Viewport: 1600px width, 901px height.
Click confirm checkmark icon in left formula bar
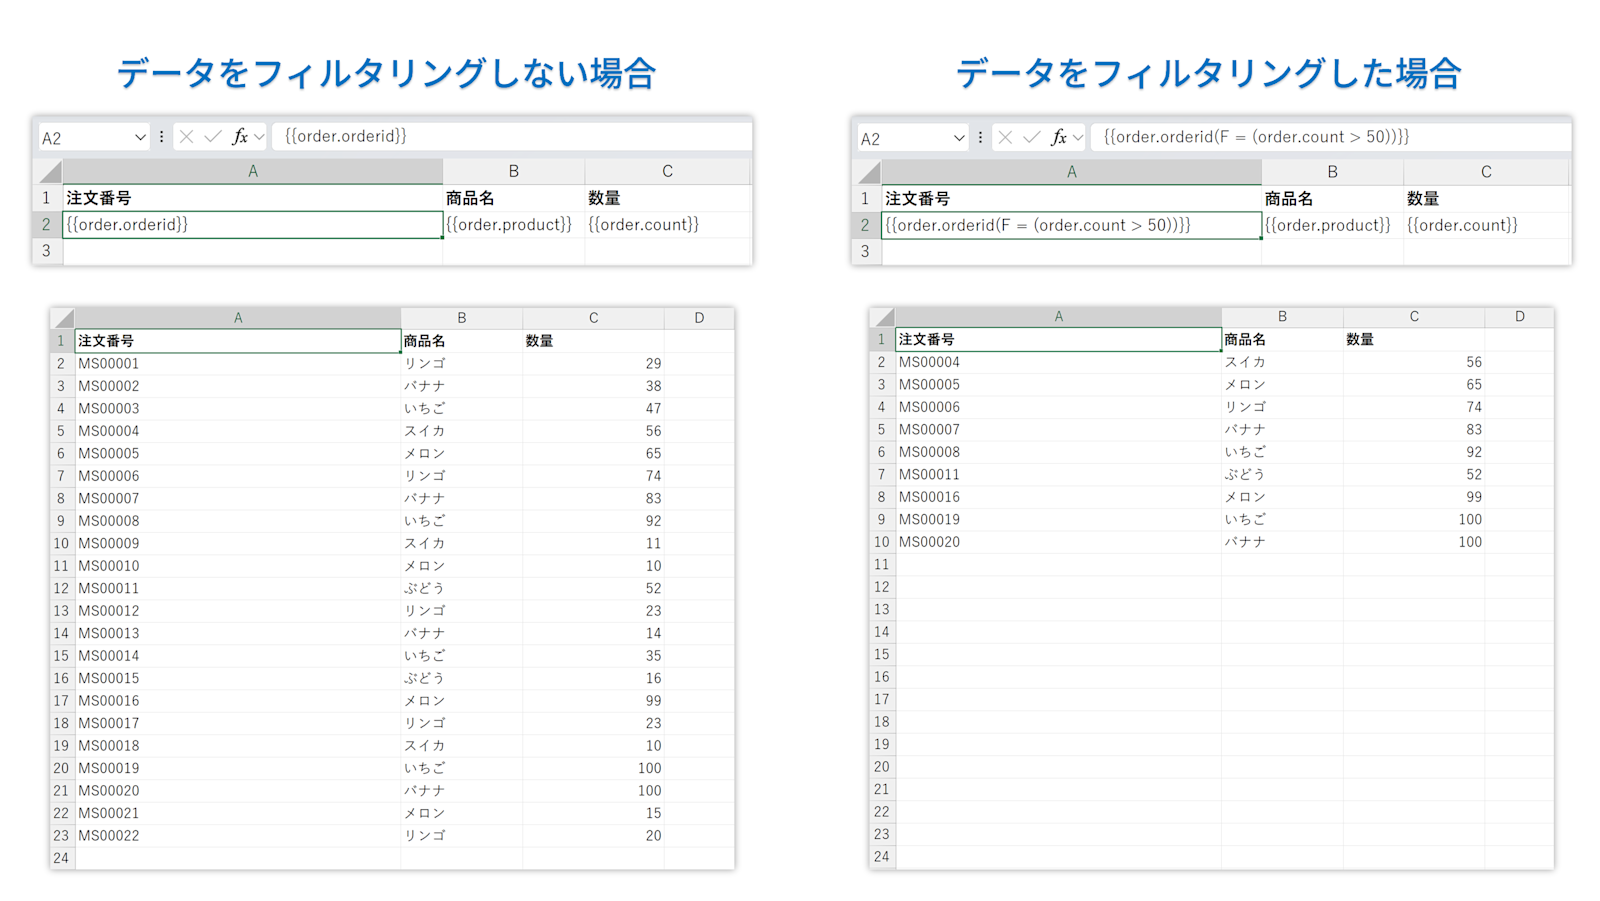click(x=213, y=137)
